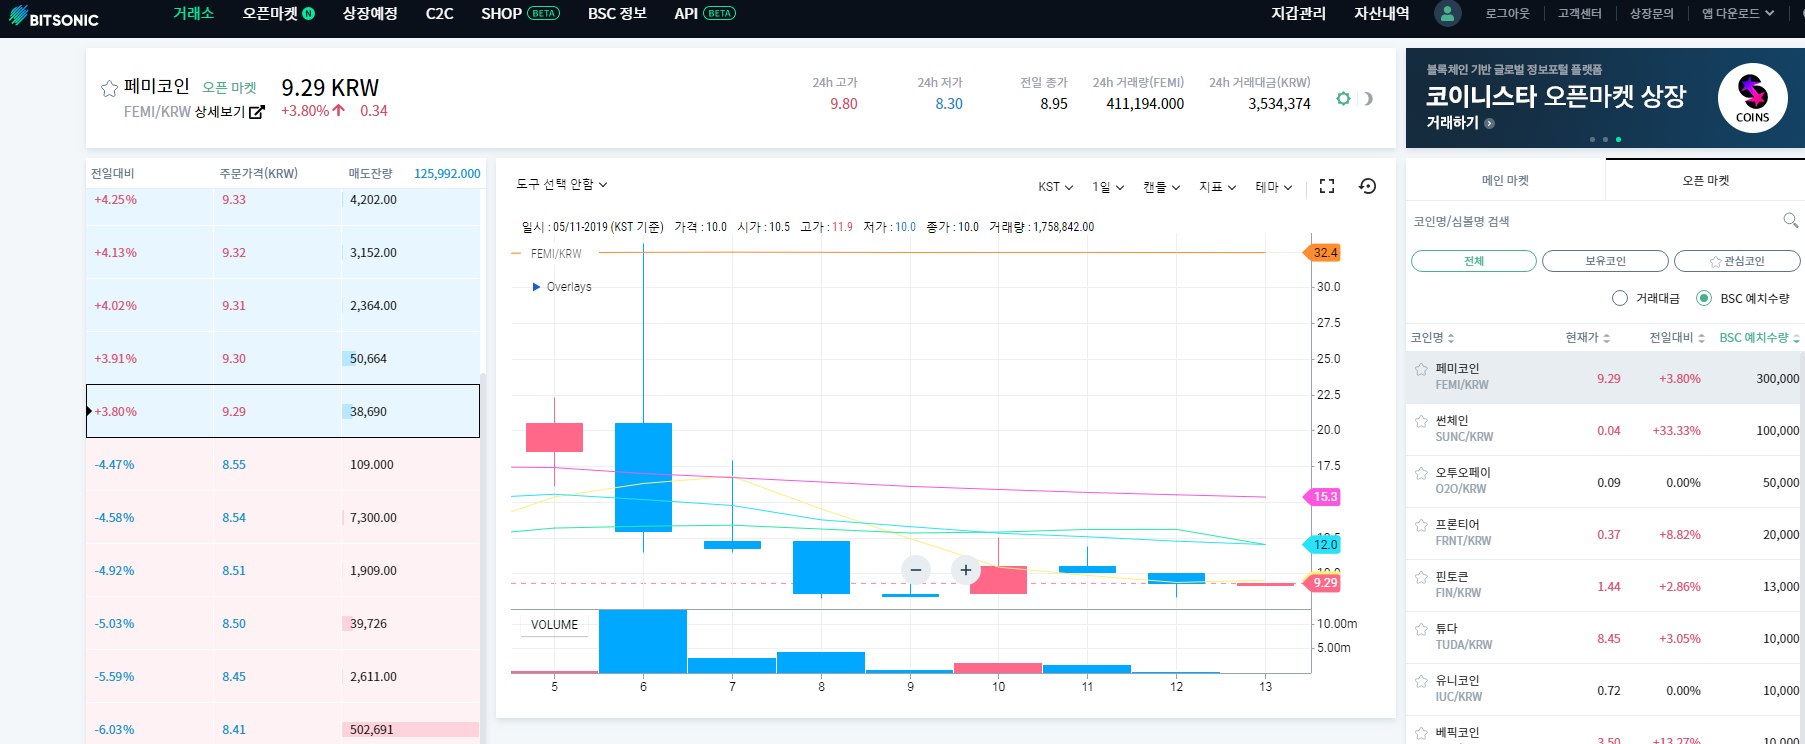The height and width of the screenshot is (744, 1805).
Task: Enter fullscreen chart mode
Action: [x=1327, y=186]
